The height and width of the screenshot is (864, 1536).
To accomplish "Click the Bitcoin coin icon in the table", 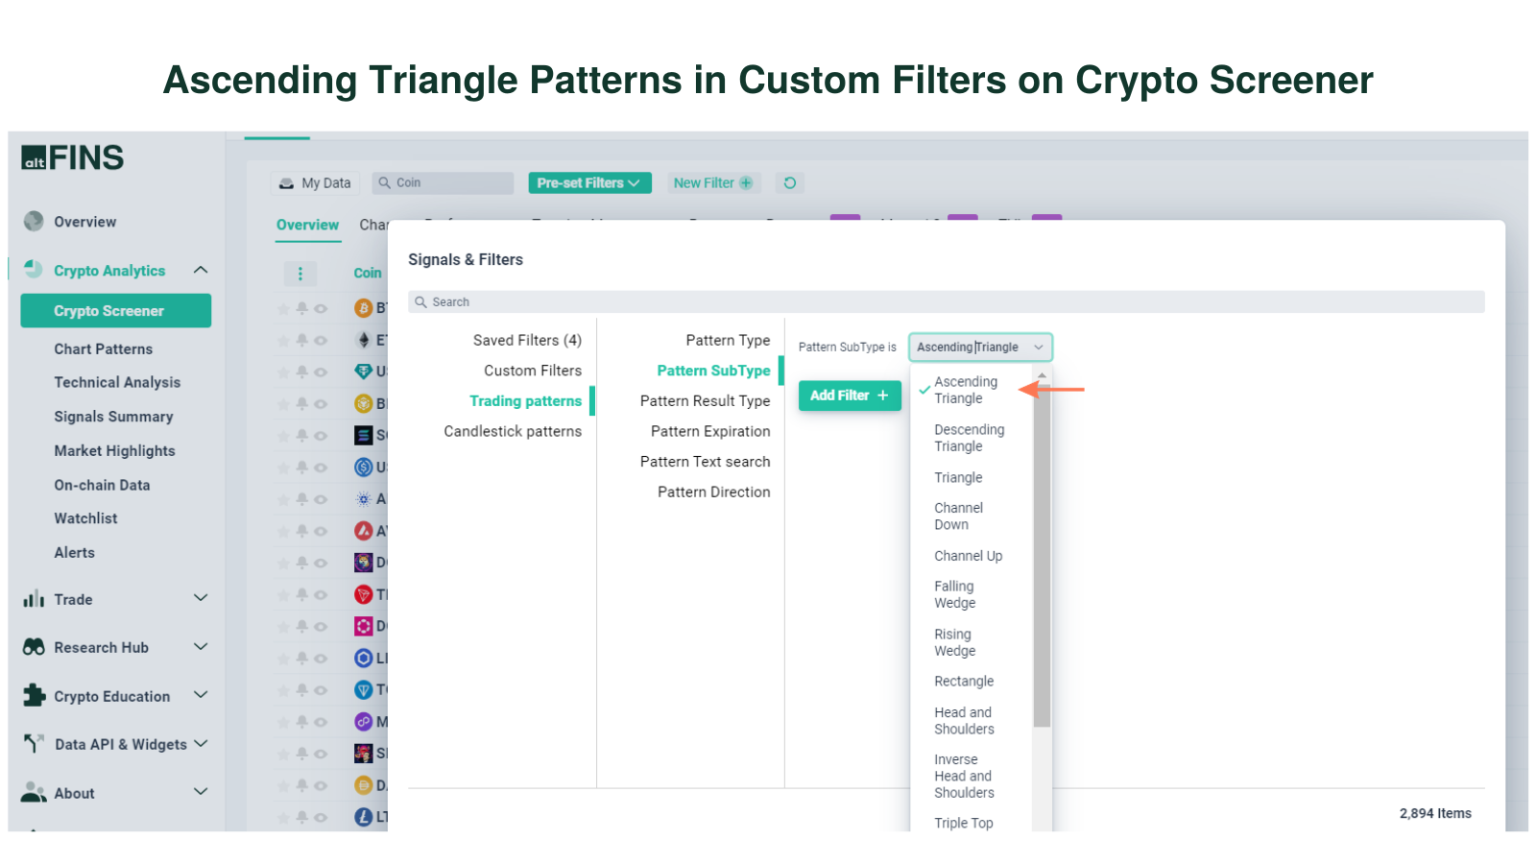I will [x=364, y=308].
